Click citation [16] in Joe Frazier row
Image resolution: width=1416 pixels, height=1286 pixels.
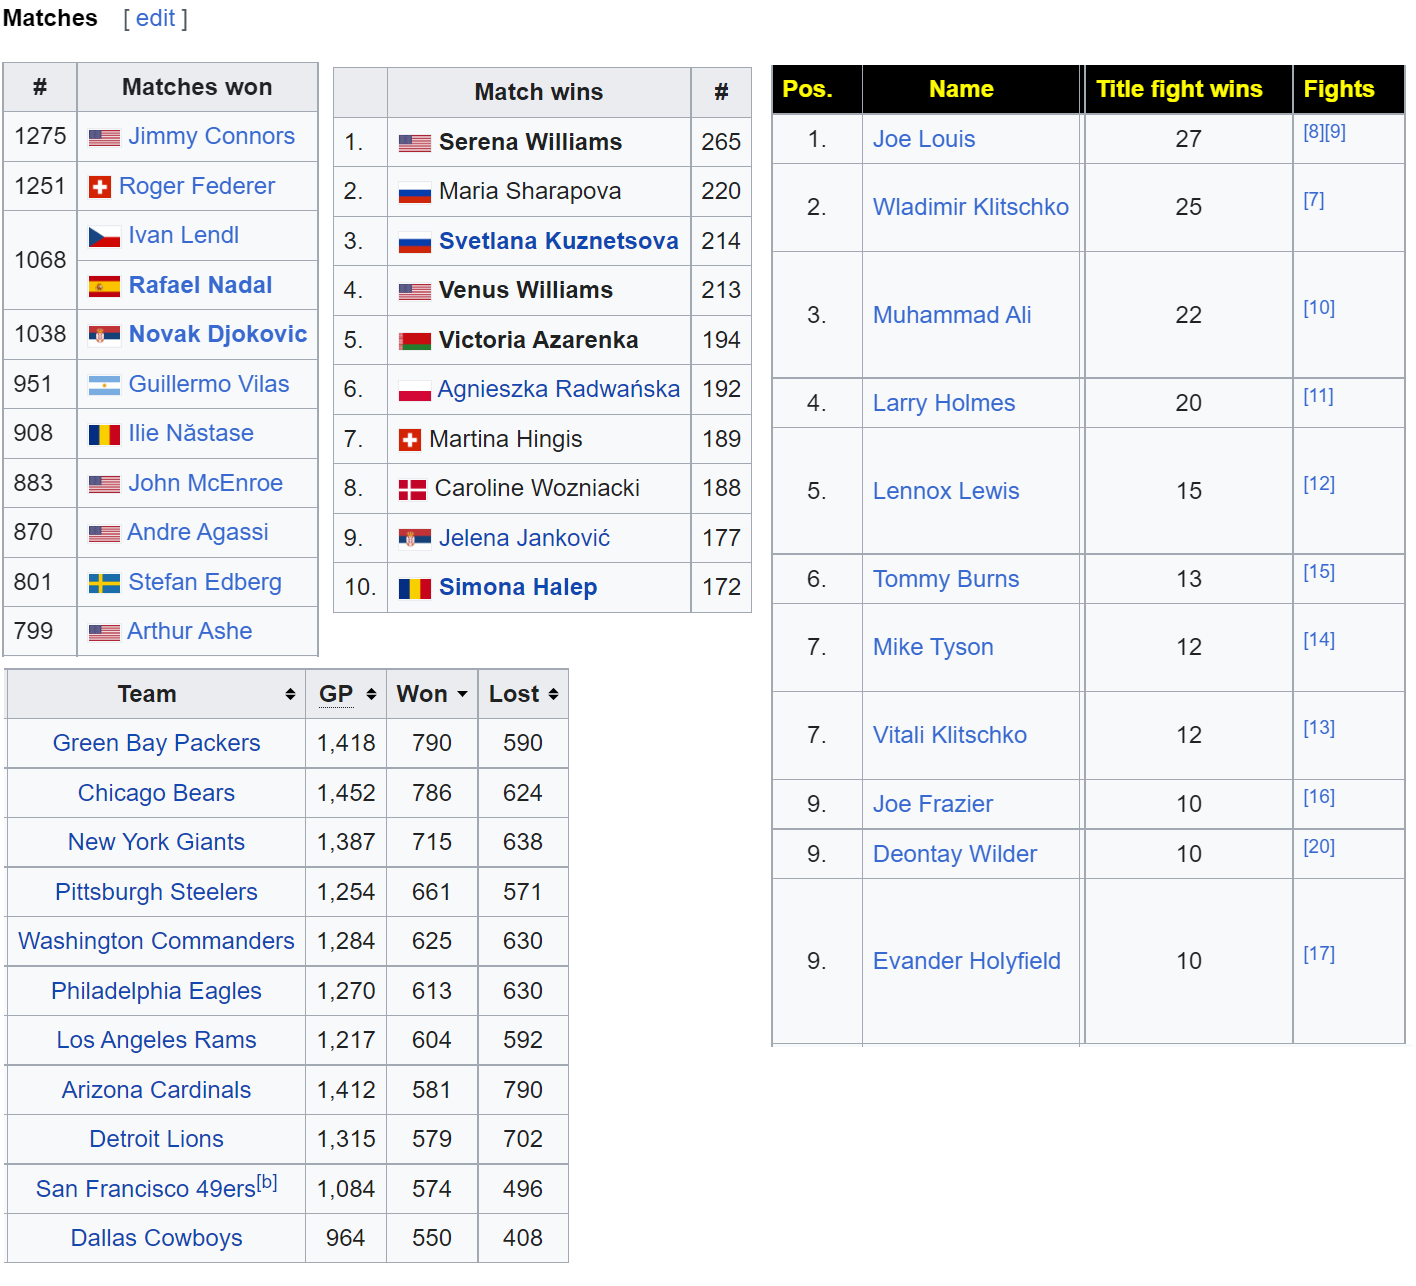click(1319, 797)
